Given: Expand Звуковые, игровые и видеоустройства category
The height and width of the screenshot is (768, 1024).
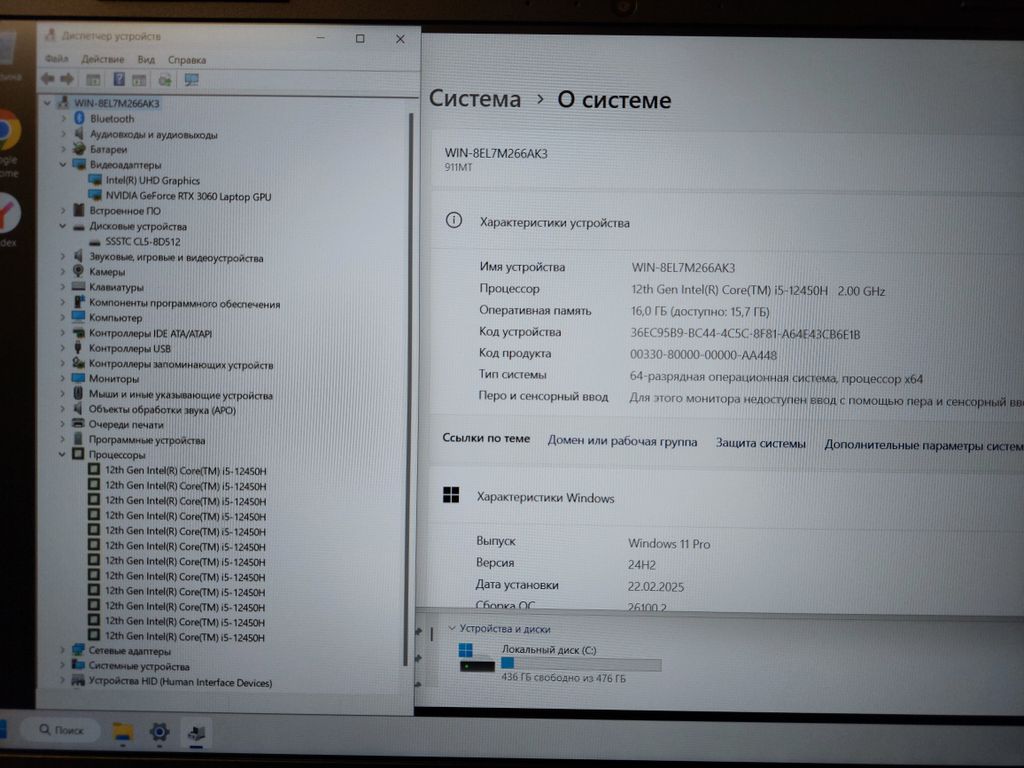Looking at the screenshot, I should point(63,257).
